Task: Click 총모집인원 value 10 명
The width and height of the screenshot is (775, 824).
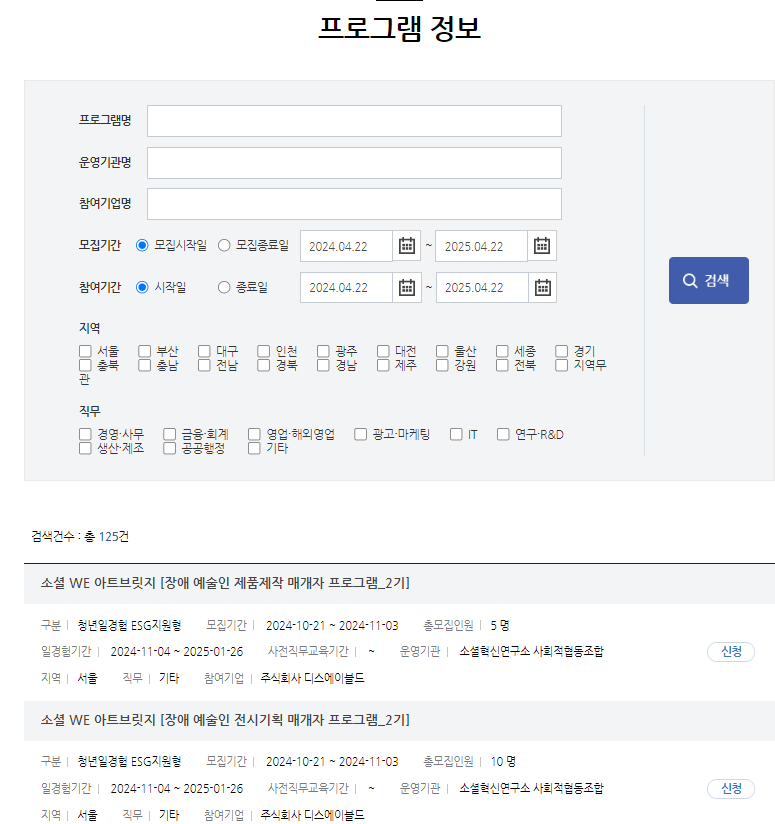Action: coord(503,761)
